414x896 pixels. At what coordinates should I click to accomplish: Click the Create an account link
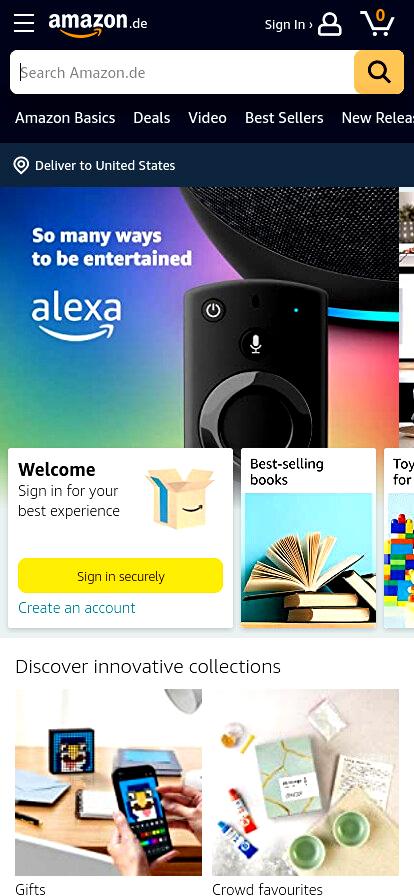pos(77,607)
